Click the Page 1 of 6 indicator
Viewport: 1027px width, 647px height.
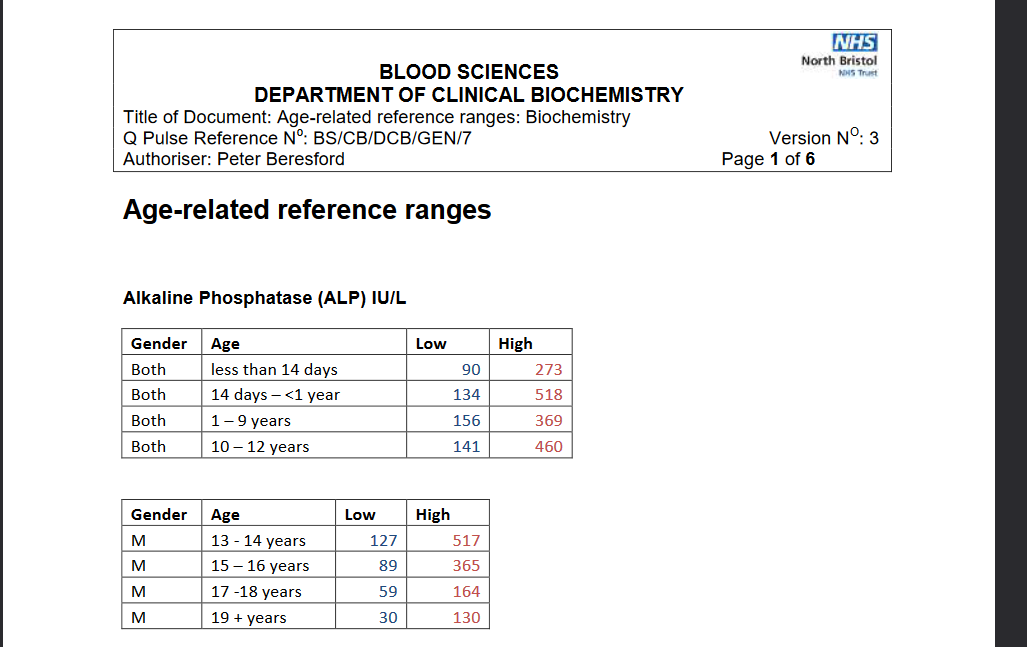click(x=767, y=159)
